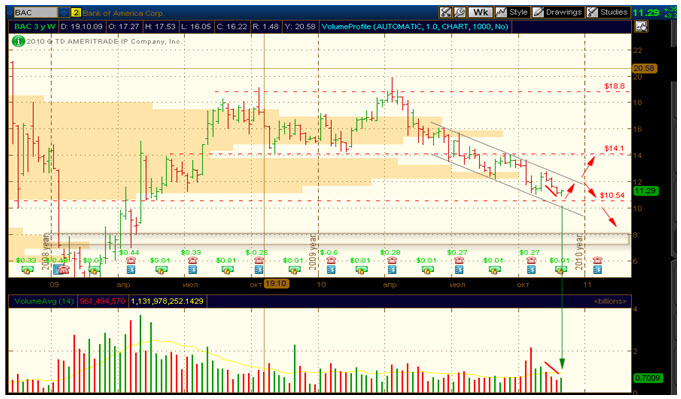Image resolution: width=681 pixels, height=399 pixels.
Task: Open the Wk timeframe selector
Action: point(480,12)
